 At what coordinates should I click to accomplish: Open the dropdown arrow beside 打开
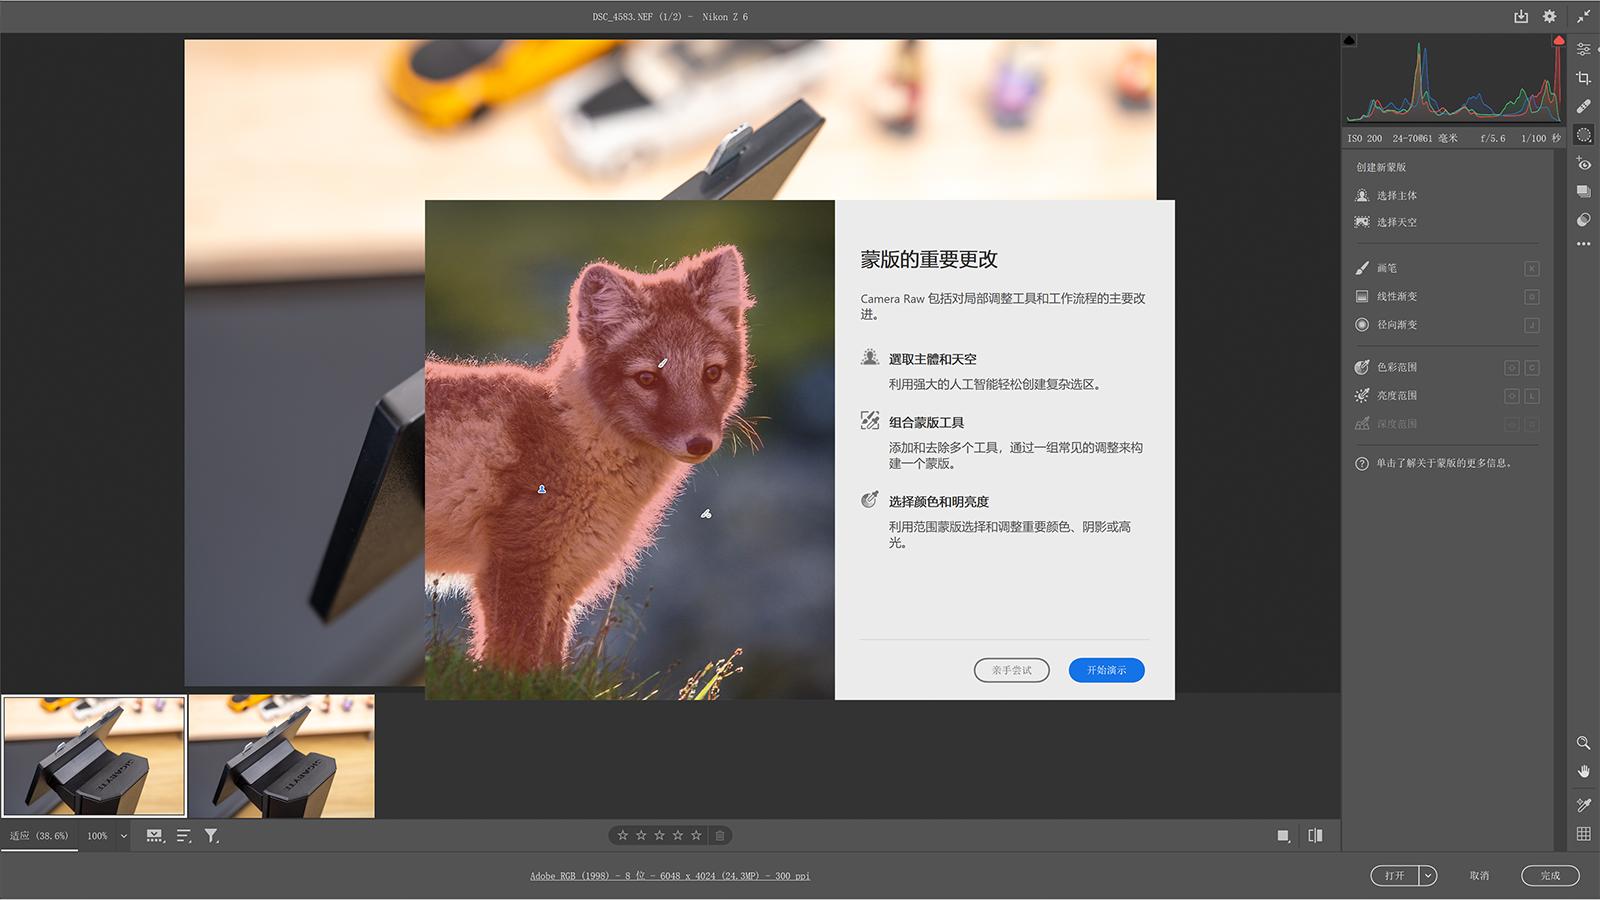coord(1428,876)
